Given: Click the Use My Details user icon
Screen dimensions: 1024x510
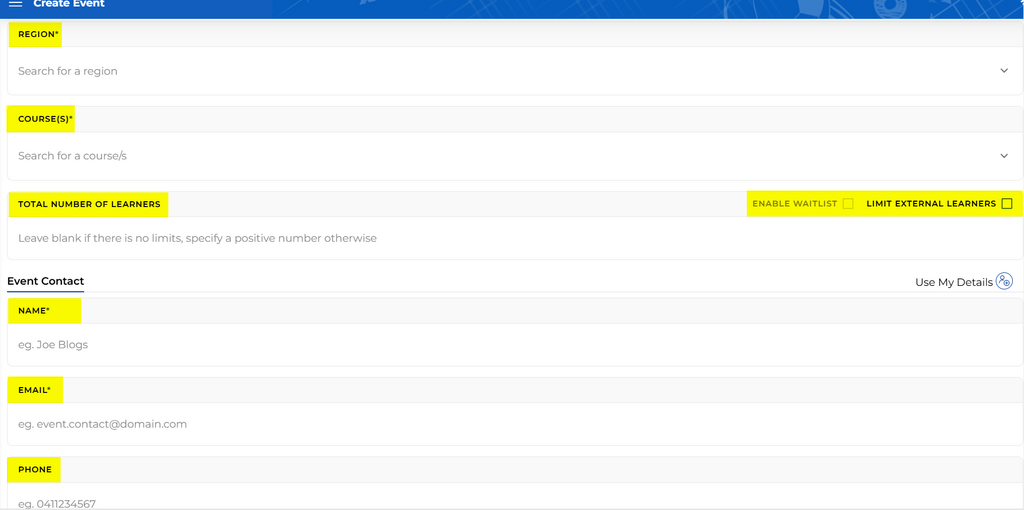Looking at the screenshot, I should (1004, 281).
